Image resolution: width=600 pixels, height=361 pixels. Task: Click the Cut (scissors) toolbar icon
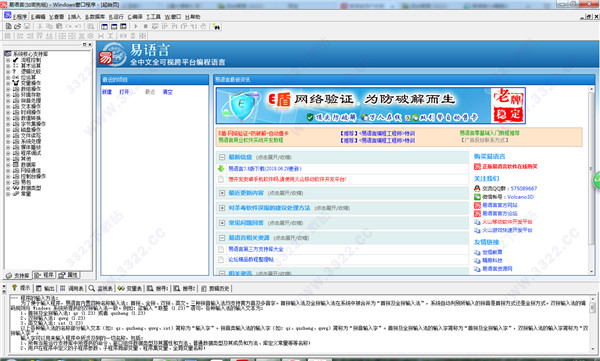[x=40, y=26]
